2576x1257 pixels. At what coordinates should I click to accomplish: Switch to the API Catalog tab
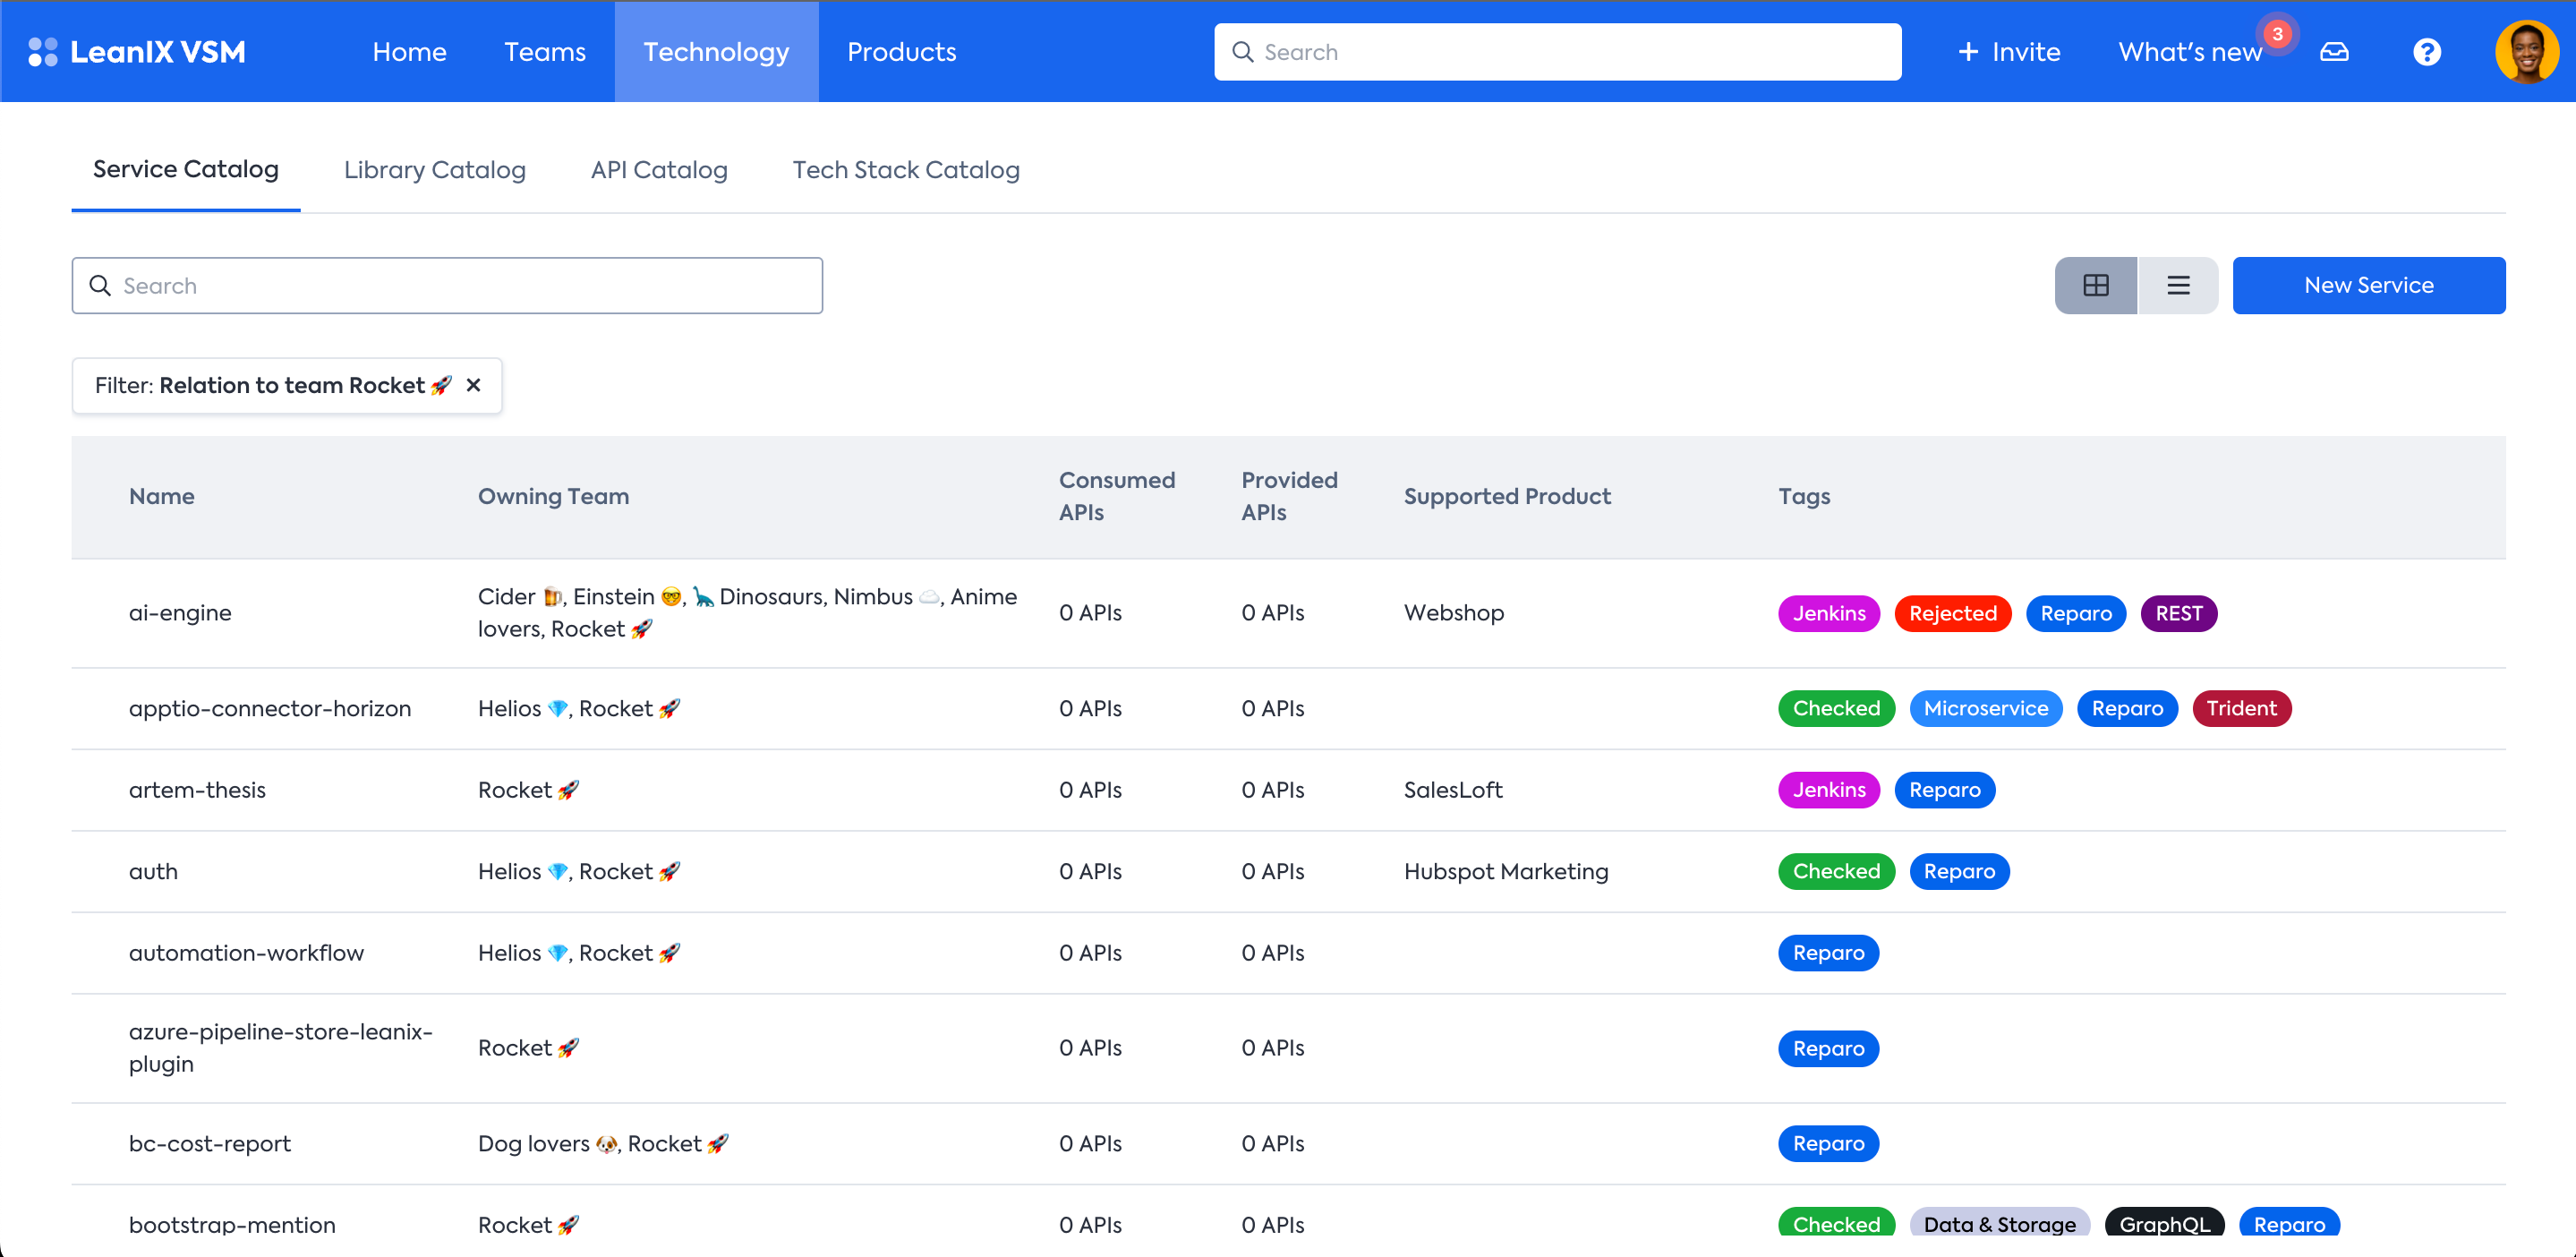coord(659,170)
